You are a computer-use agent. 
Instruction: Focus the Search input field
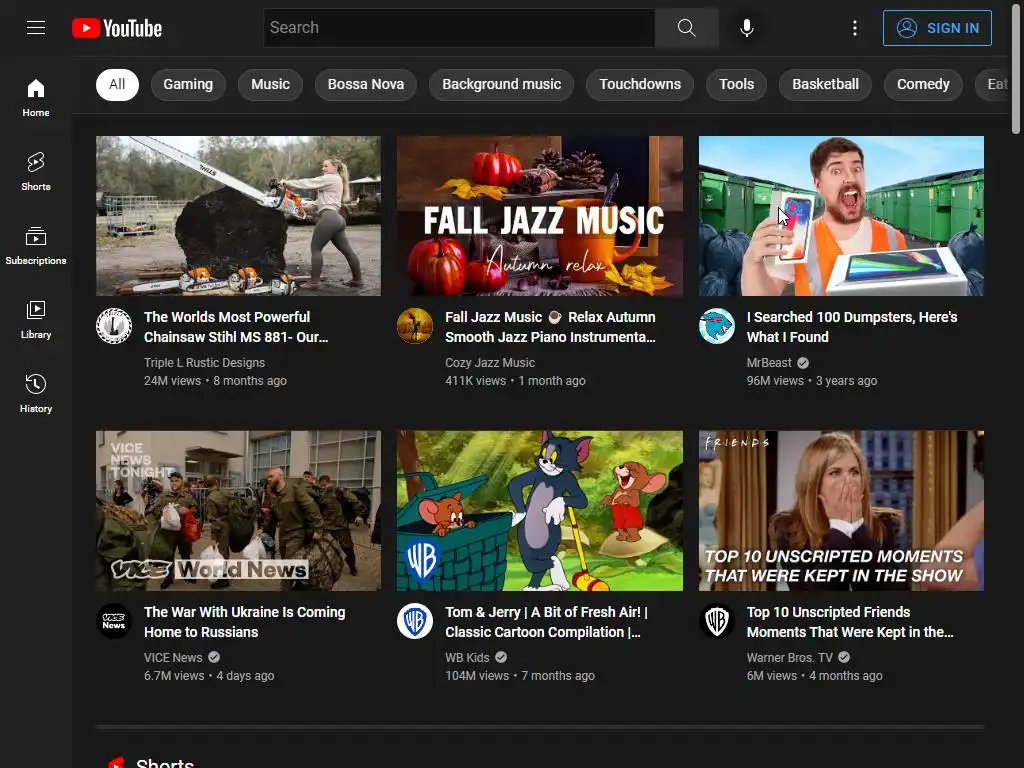point(459,27)
